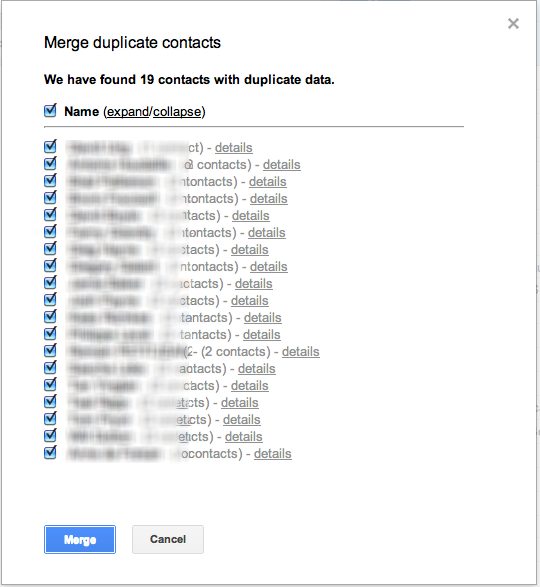The image size is (540, 587).
Task: Click the expand link beside Name
Action: (x=128, y=112)
